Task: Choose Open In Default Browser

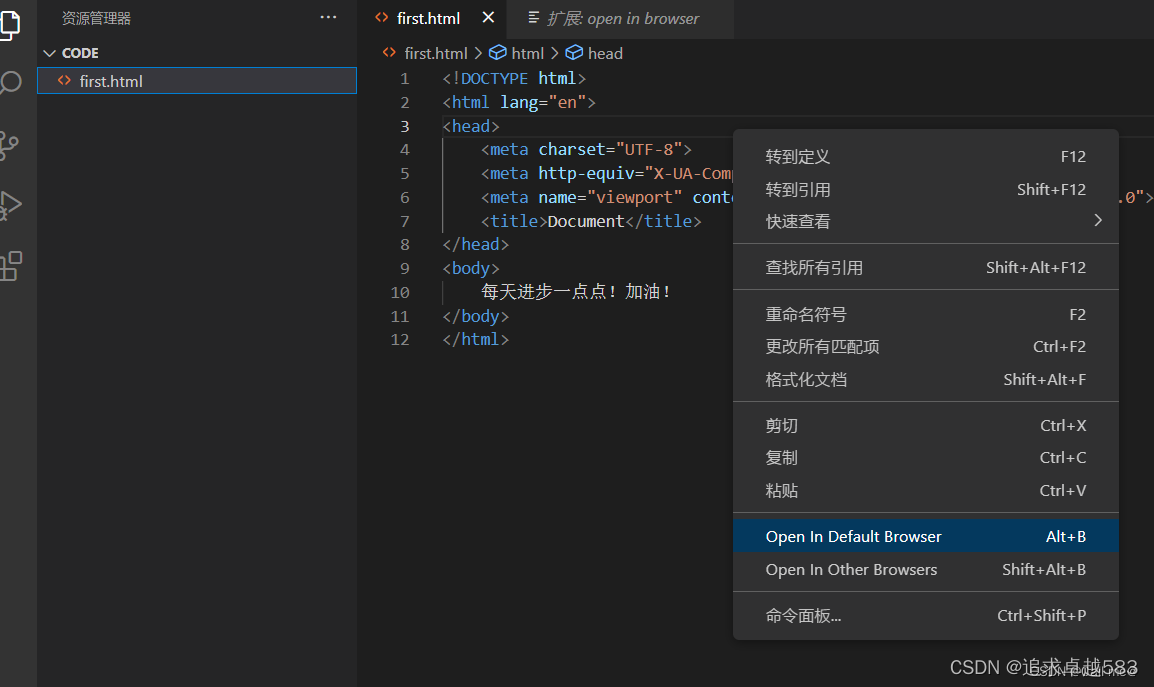Action: (x=853, y=536)
